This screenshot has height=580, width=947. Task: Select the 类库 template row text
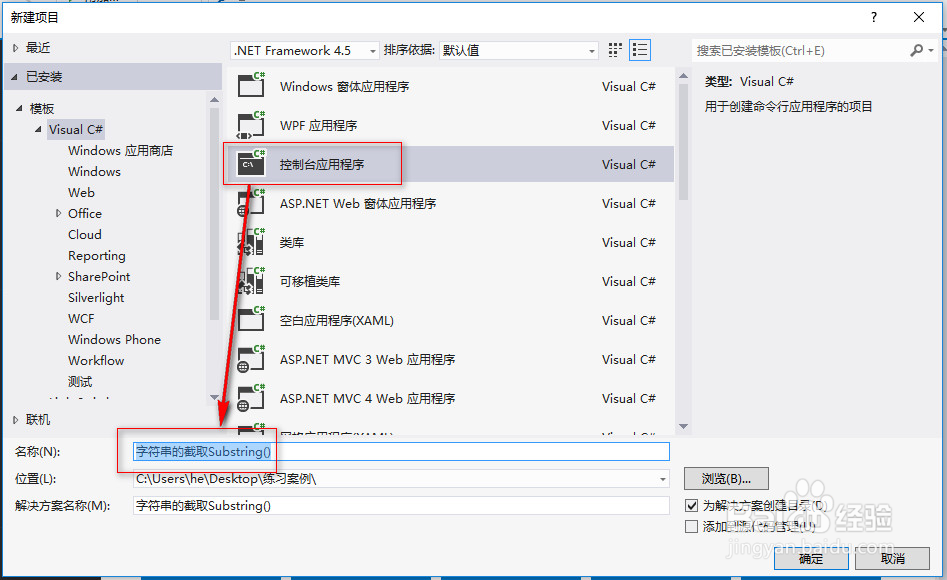292,242
